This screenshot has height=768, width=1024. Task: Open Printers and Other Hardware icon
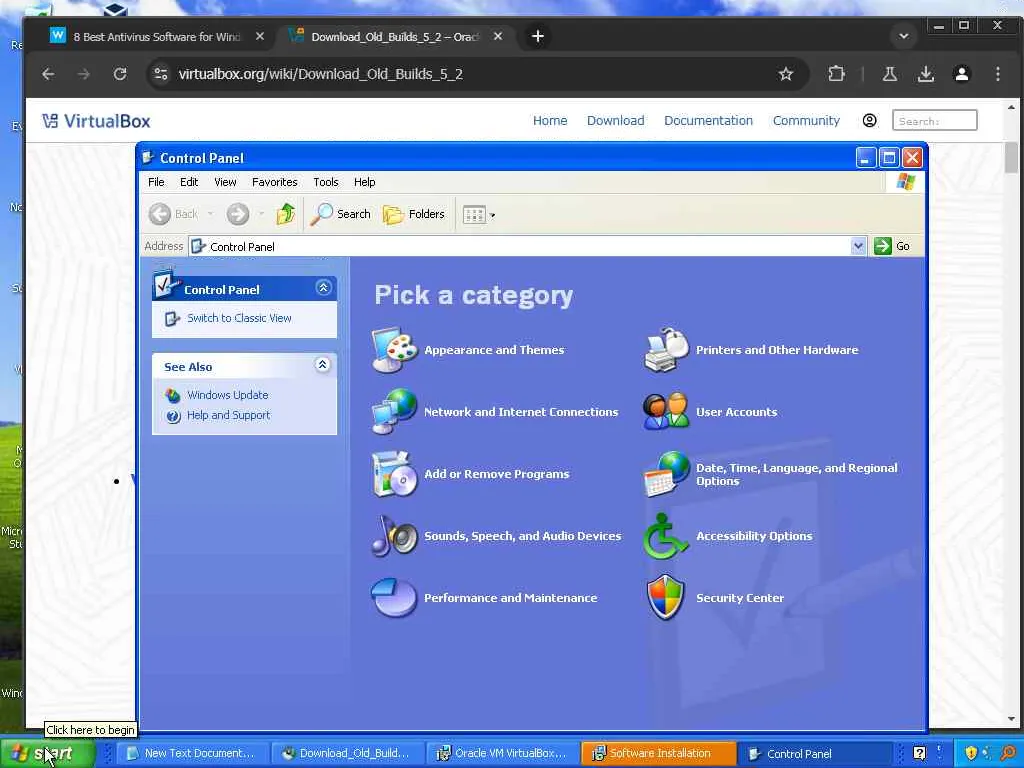(665, 350)
